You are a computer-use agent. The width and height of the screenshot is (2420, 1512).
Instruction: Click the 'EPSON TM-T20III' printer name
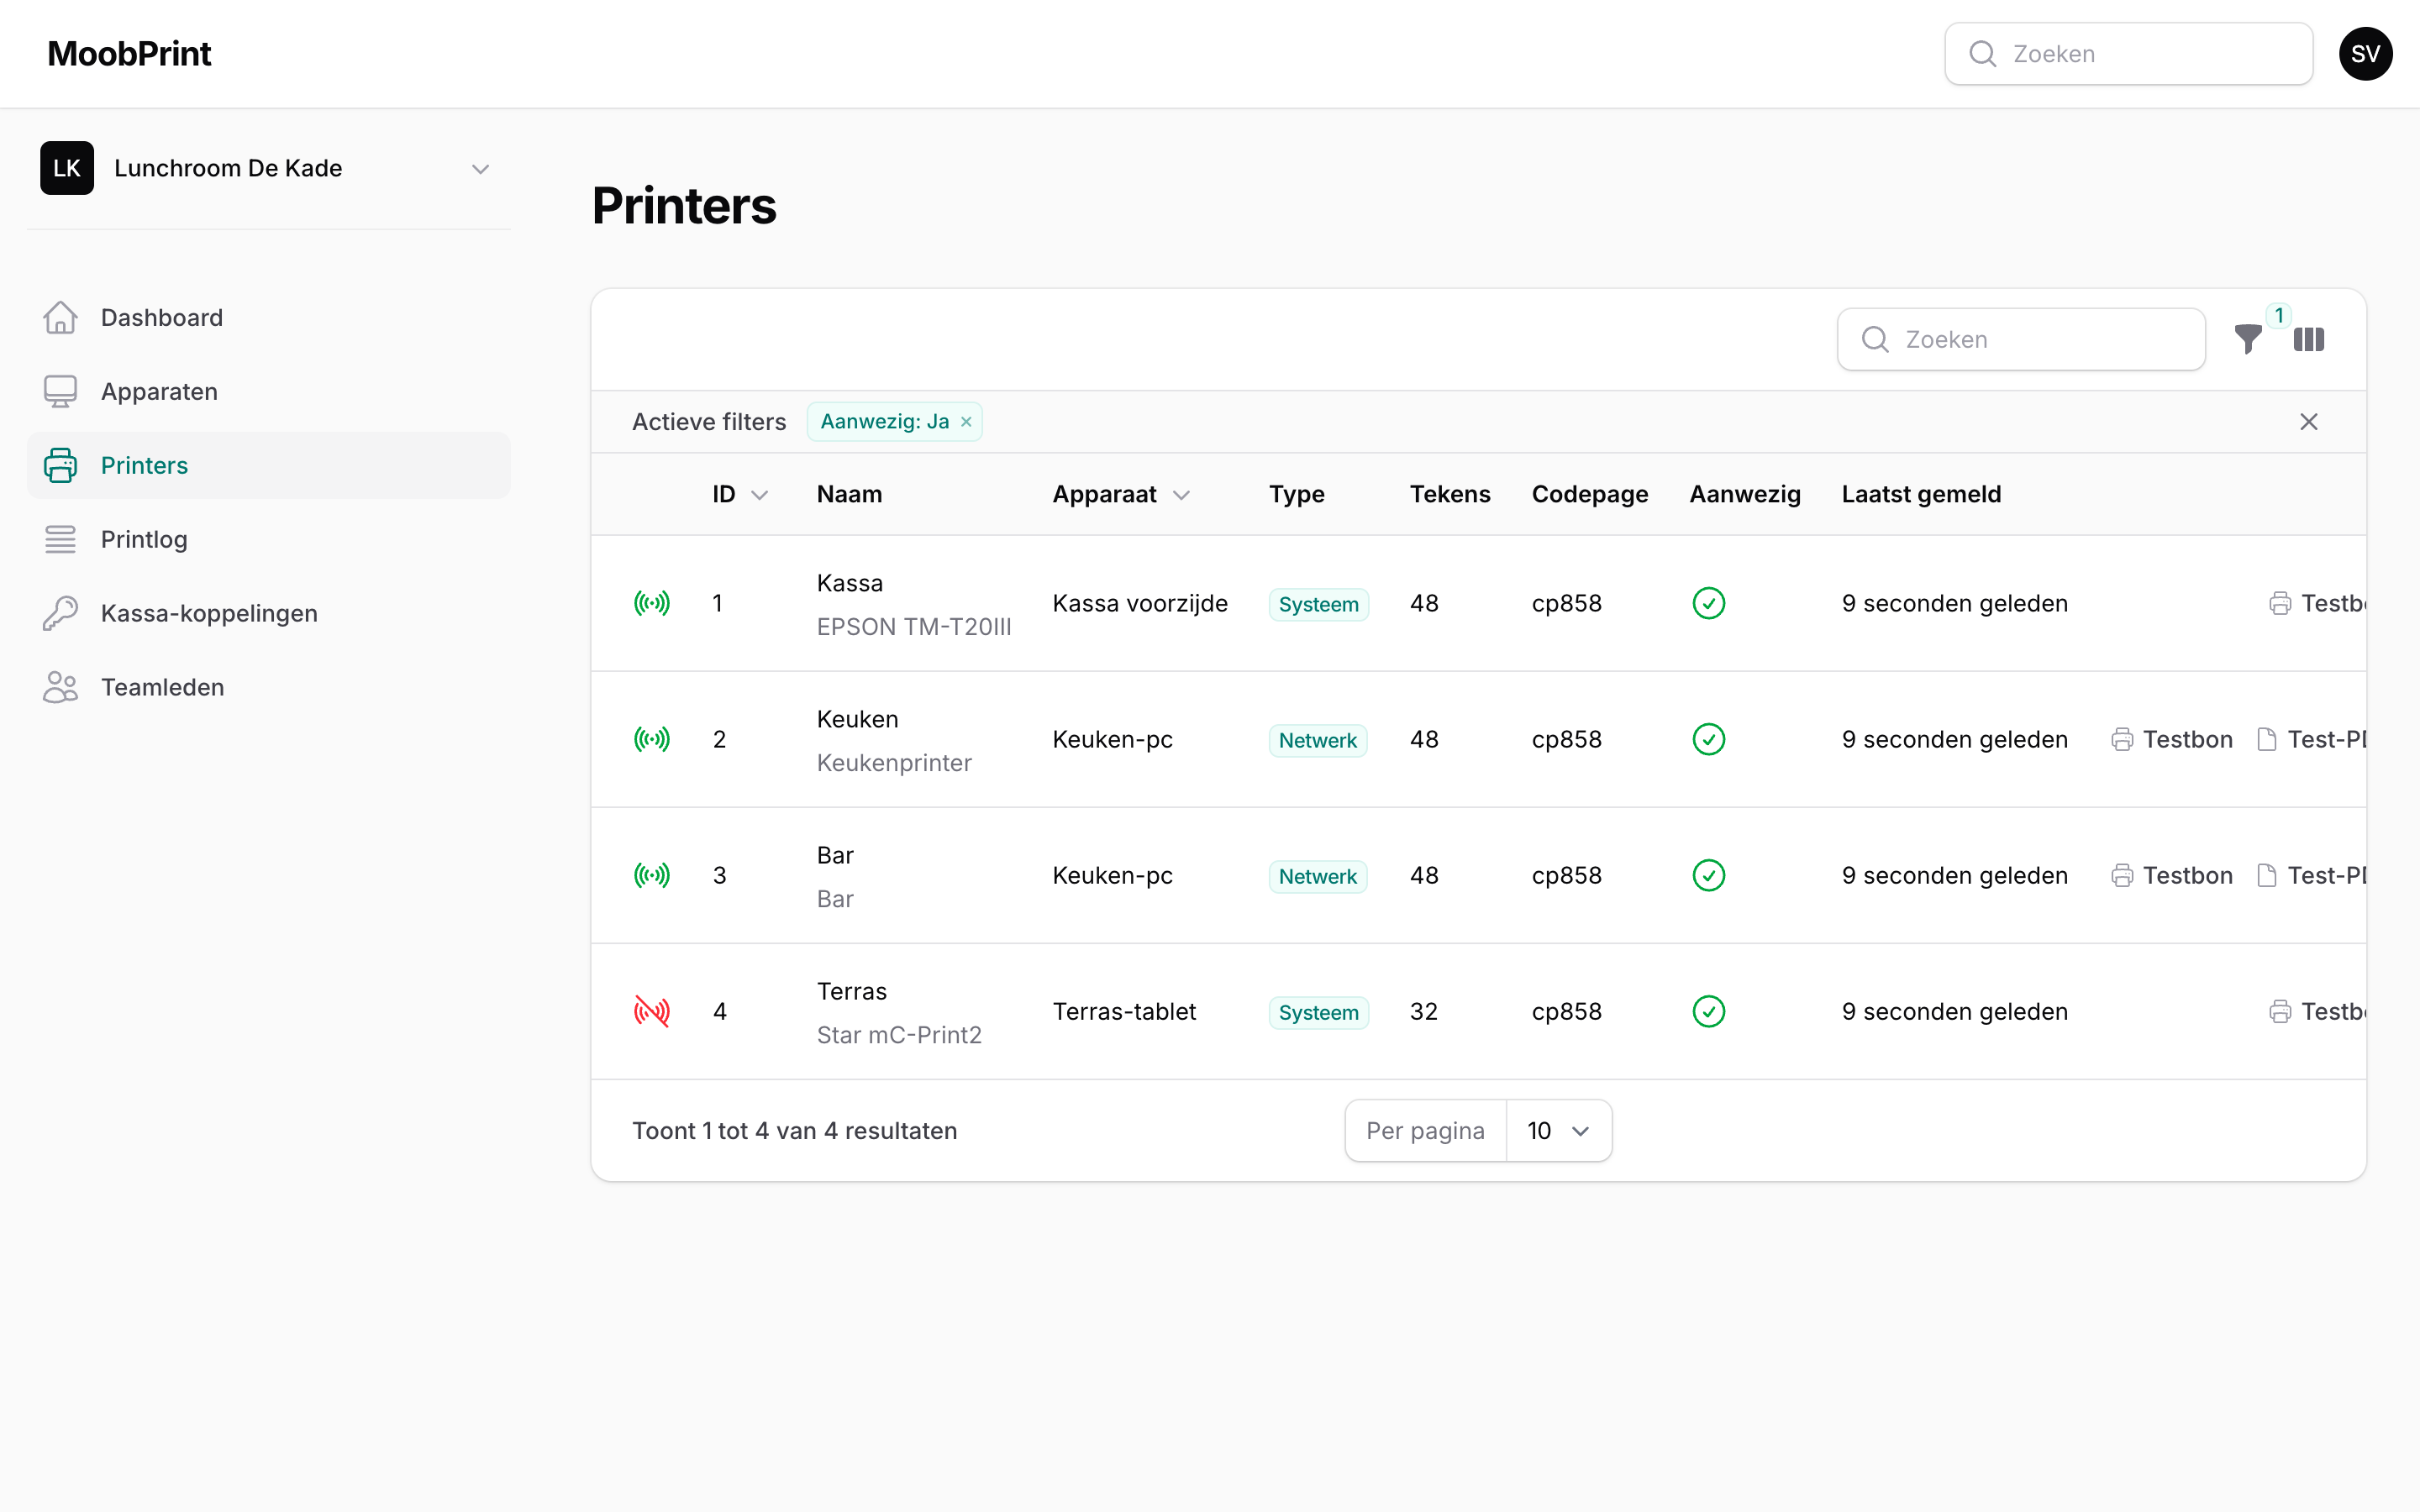click(x=914, y=627)
